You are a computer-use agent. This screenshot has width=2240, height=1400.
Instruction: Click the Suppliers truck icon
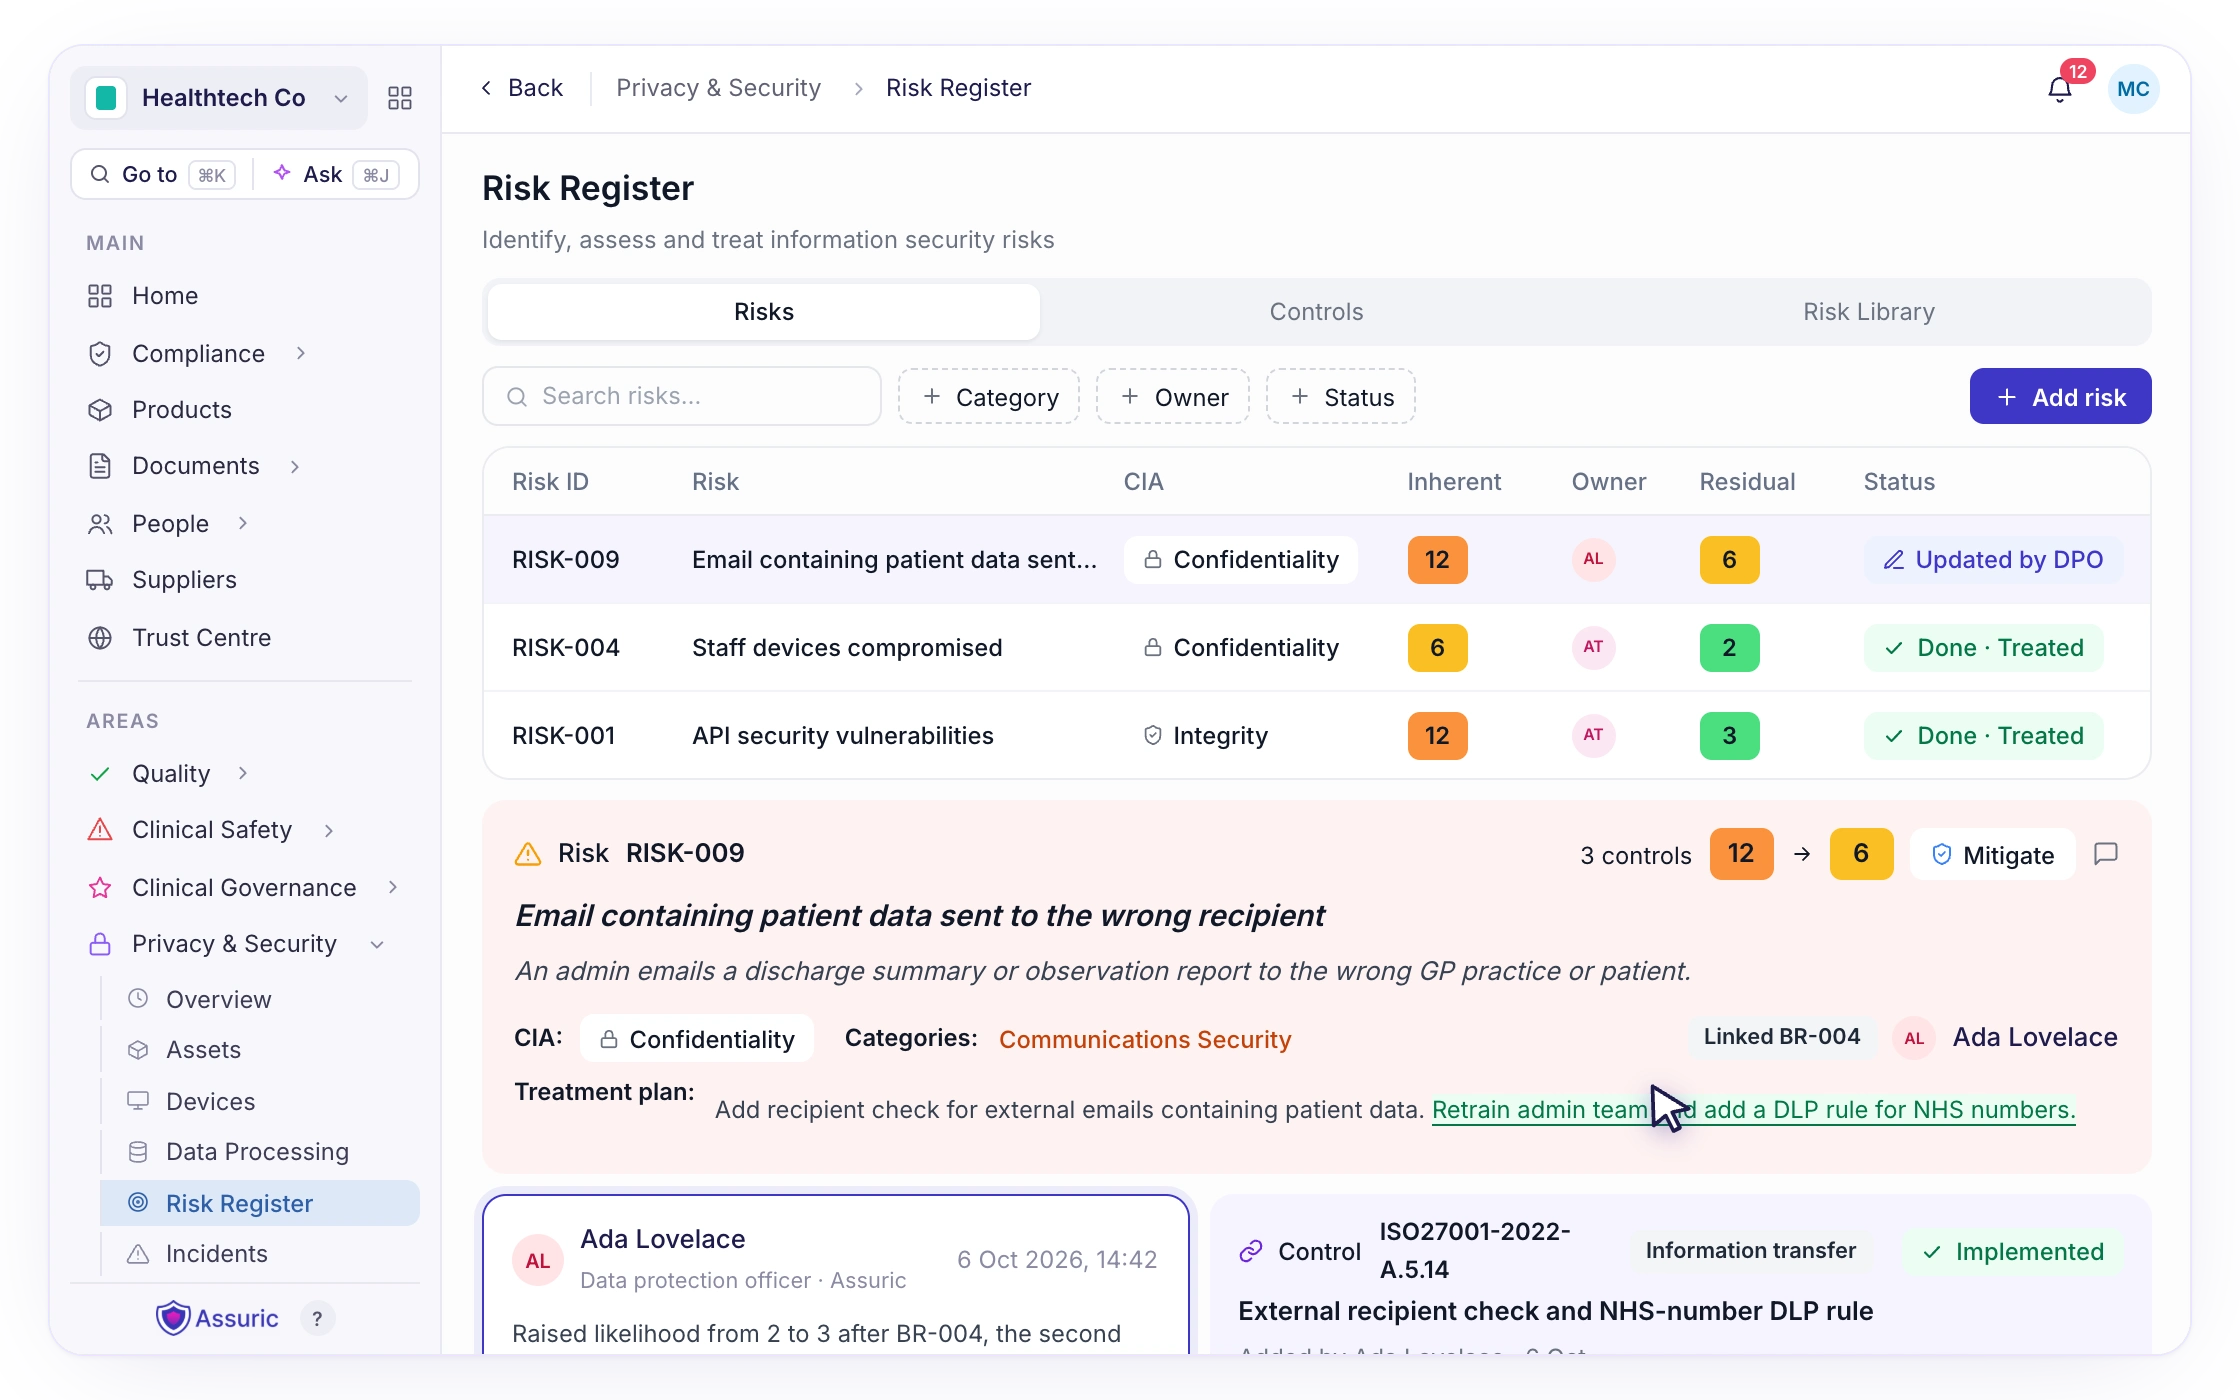100,580
